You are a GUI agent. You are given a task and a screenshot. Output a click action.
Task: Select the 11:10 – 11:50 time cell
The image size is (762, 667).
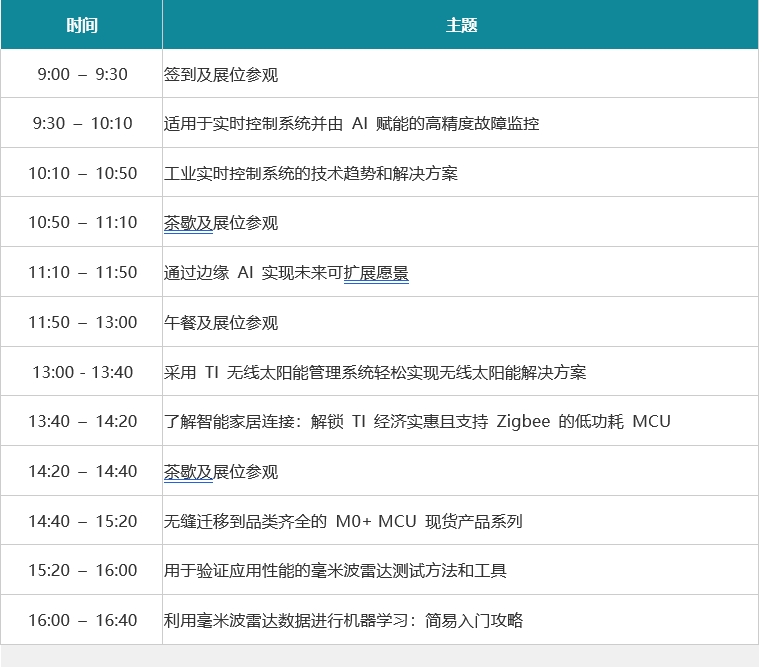pos(82,273)
